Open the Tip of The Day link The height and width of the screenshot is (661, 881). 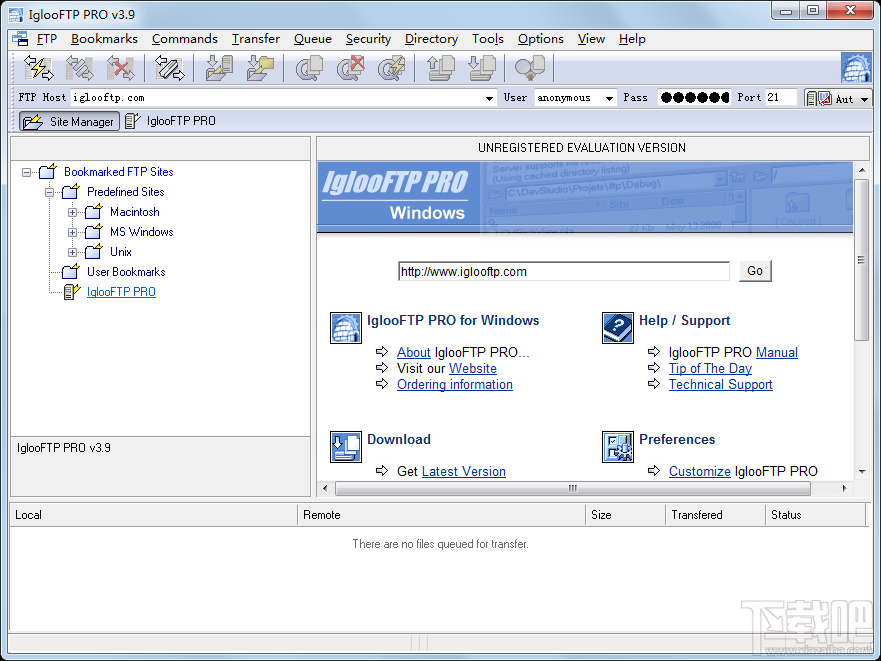point(710,368)
